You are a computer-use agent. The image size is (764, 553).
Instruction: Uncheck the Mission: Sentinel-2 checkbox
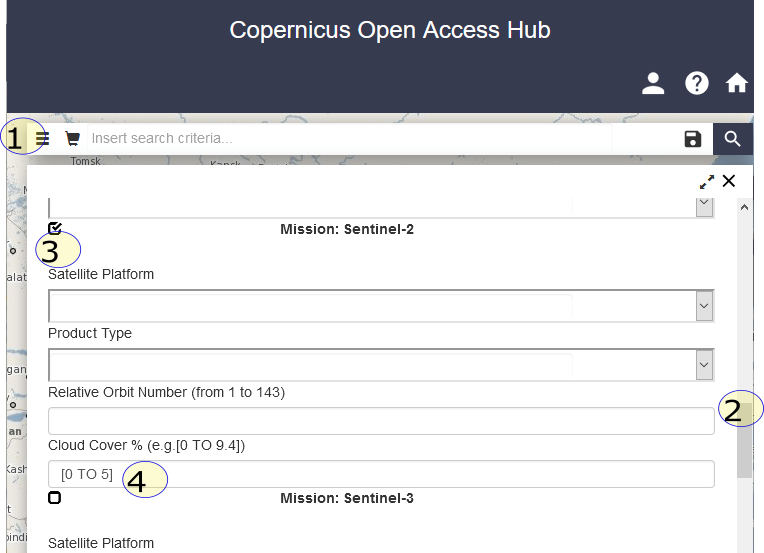55,229
